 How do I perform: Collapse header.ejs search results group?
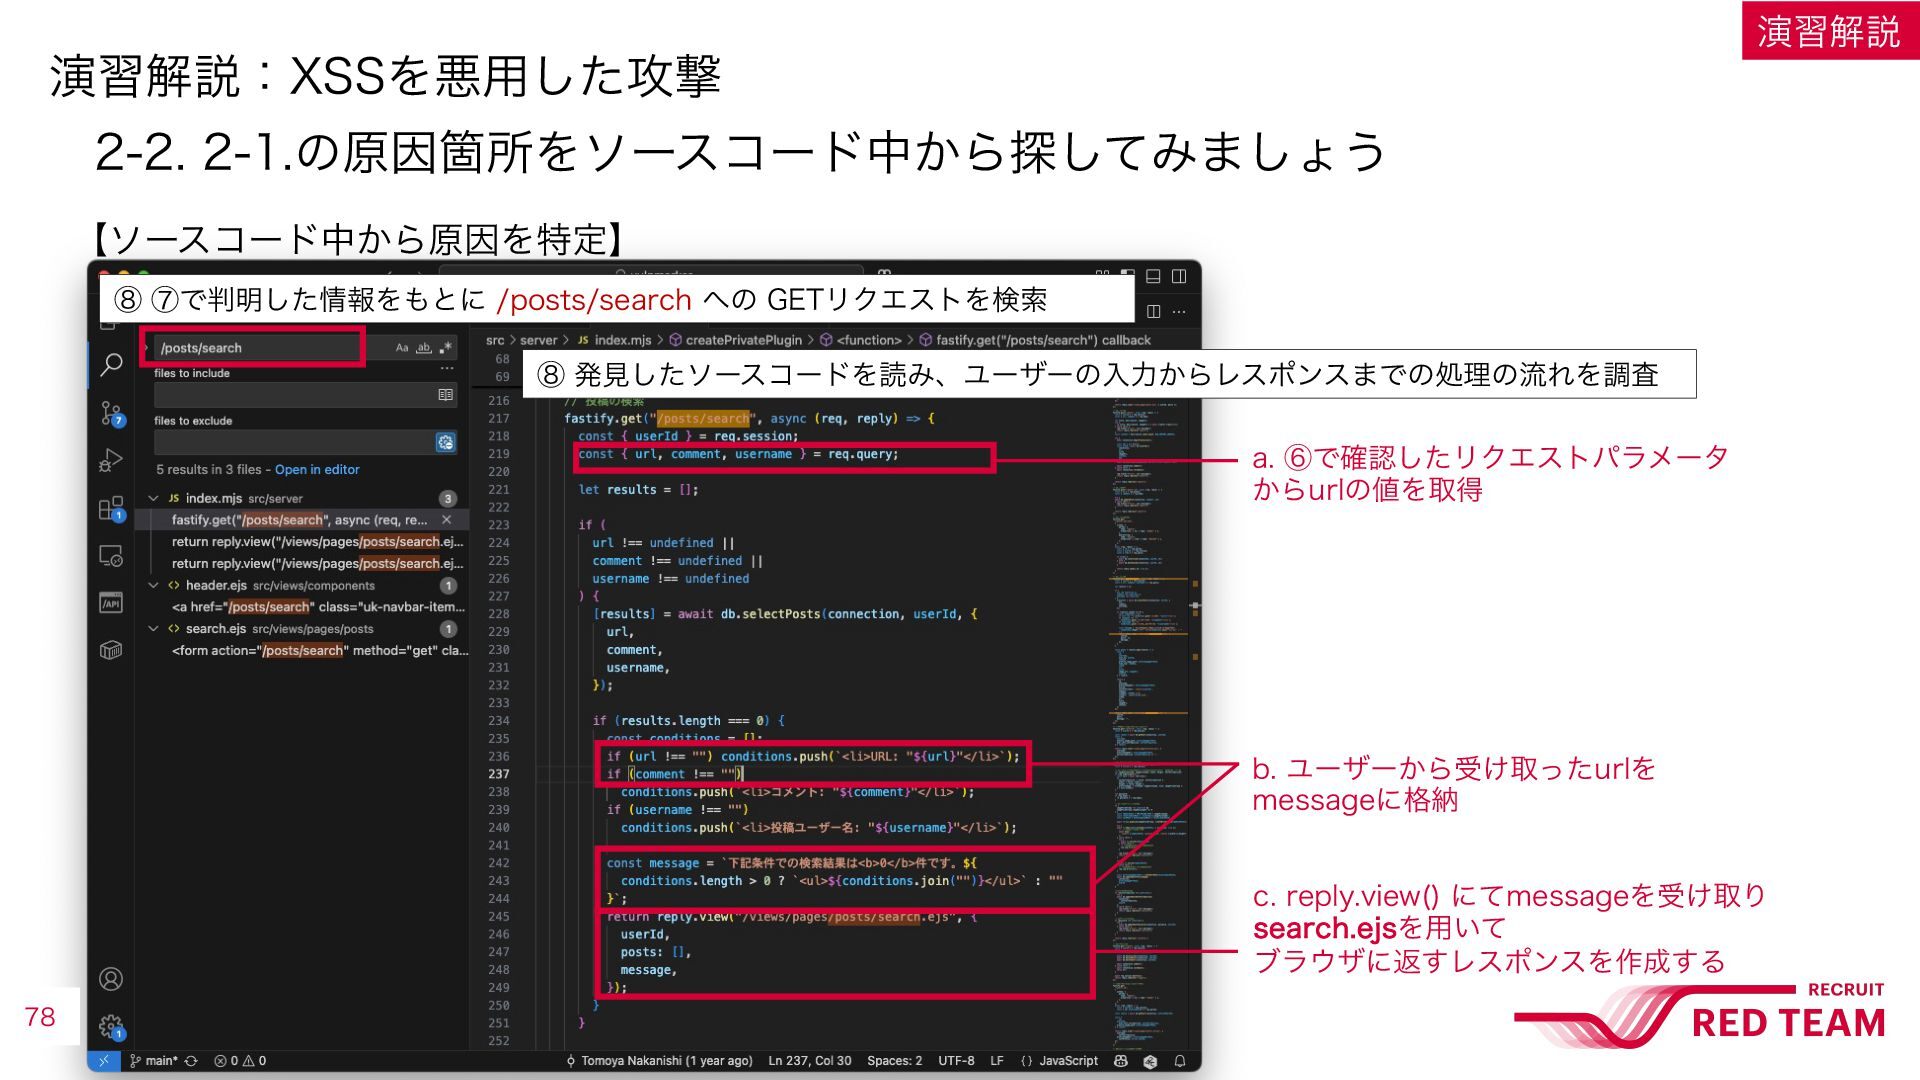(153, 585)
